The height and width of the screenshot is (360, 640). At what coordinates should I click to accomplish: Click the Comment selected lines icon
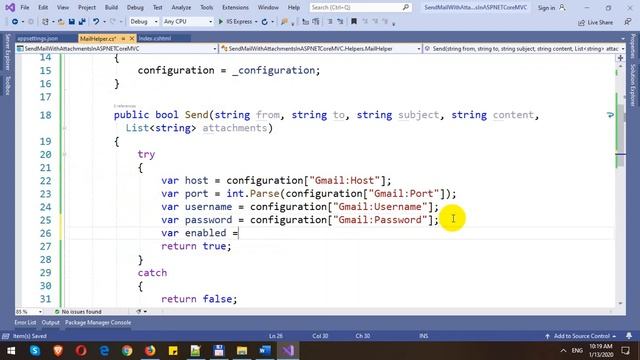pos(330,22)
